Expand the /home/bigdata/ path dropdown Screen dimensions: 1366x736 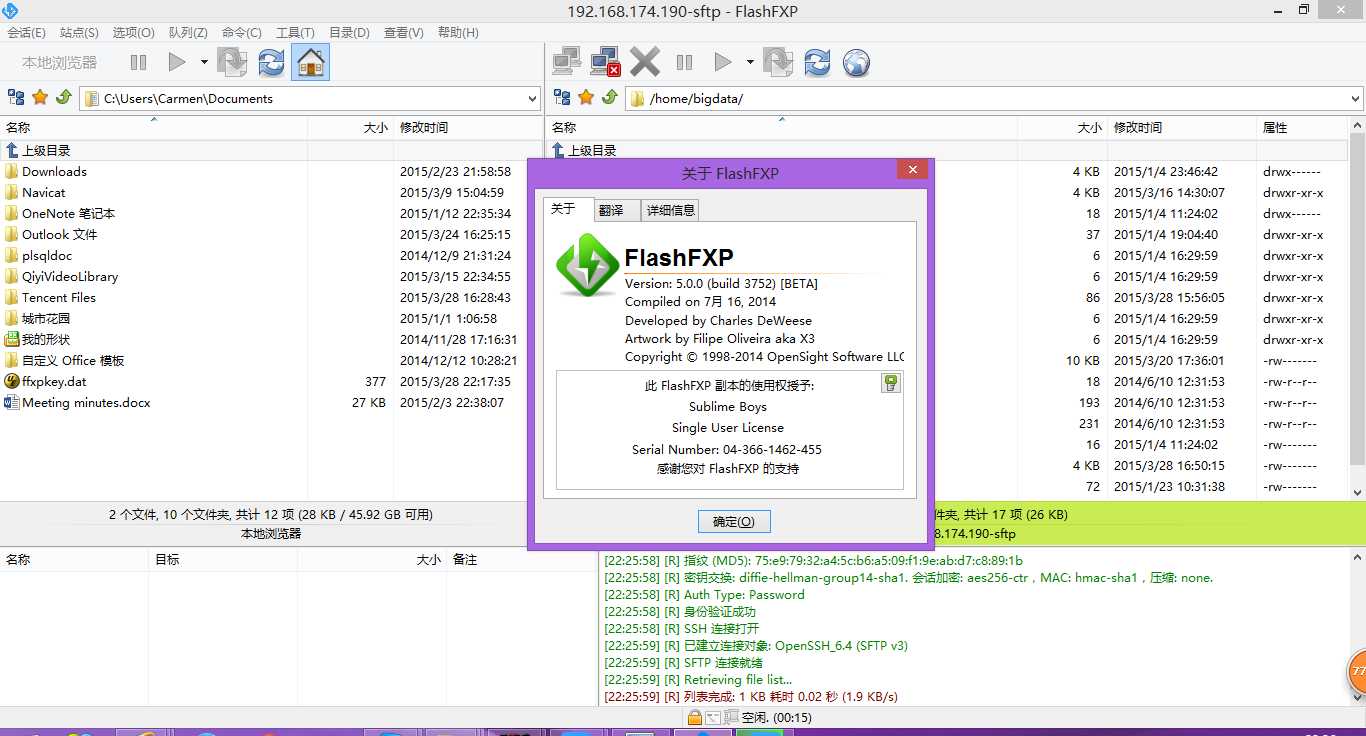1355,99
